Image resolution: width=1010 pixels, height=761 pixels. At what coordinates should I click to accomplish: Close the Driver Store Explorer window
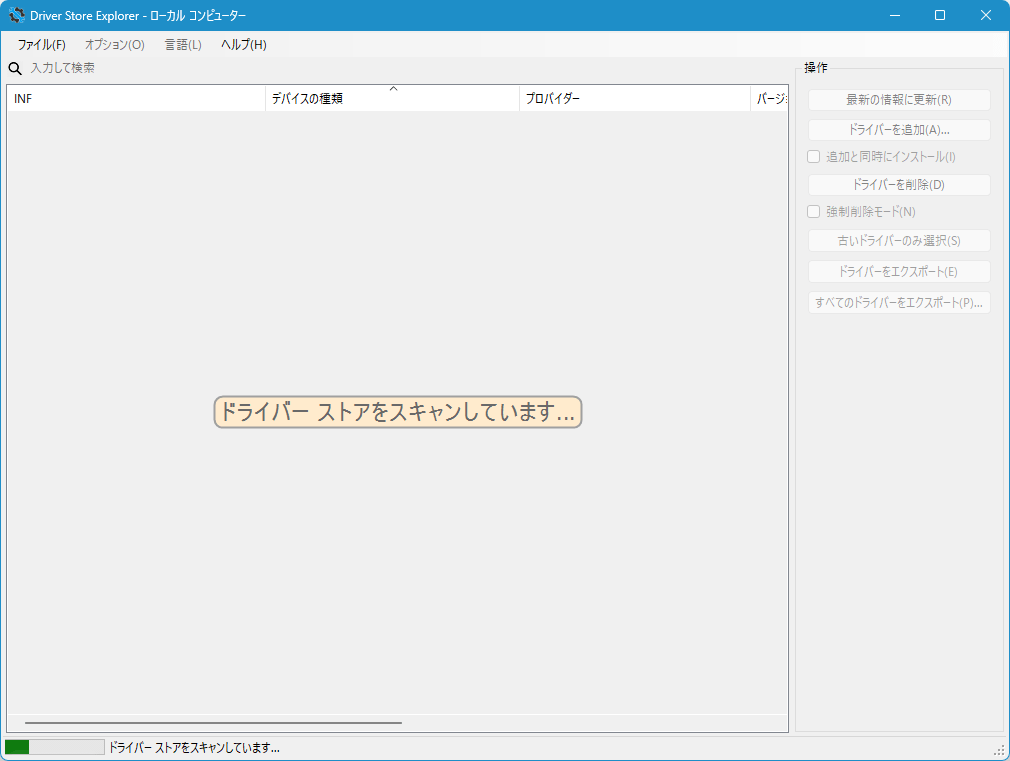click(986, 15)
